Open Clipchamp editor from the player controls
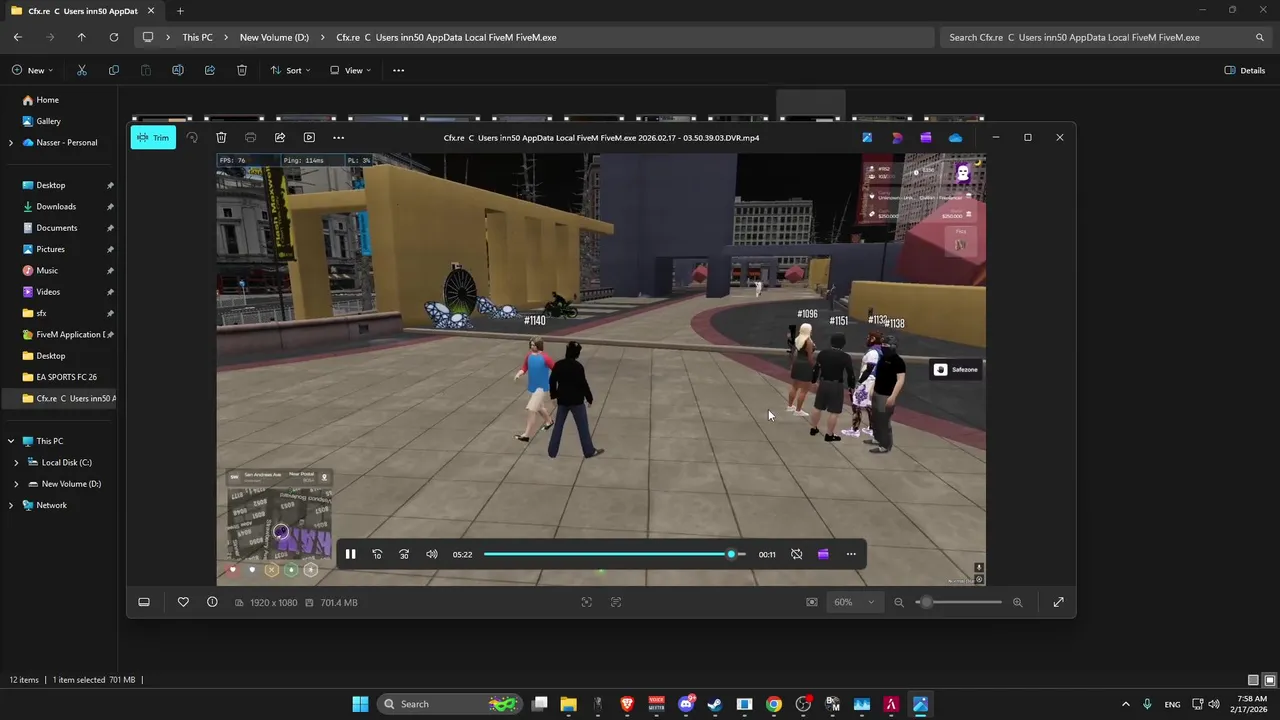This screenshot has width=1280, height=720. tap(823, 554)
